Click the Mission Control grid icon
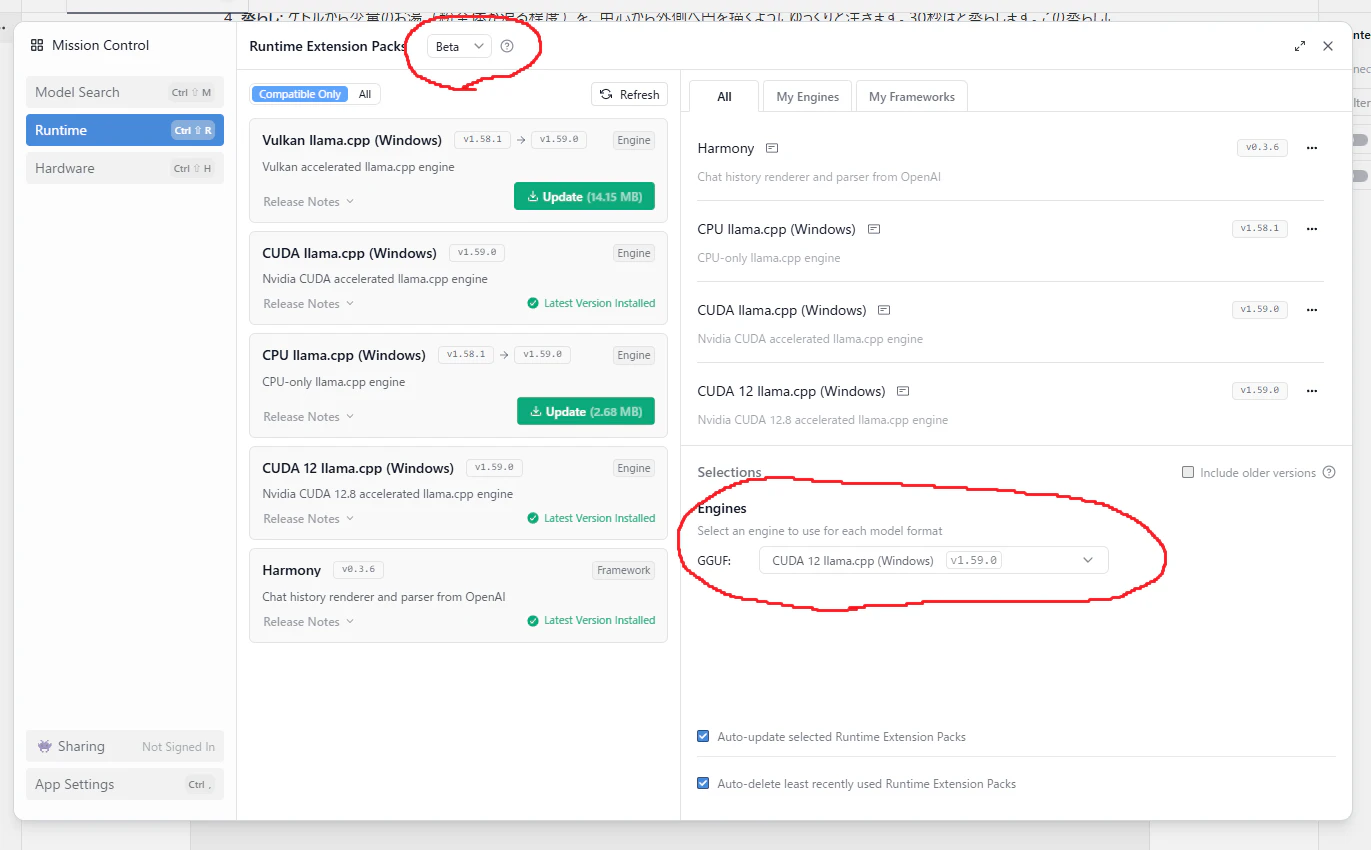 37,45
